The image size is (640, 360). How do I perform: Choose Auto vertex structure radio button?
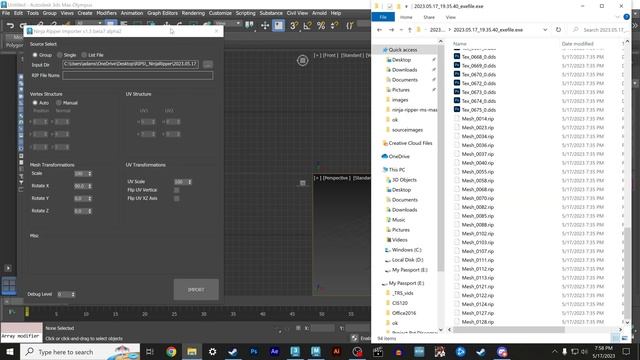tap(35, 103)
